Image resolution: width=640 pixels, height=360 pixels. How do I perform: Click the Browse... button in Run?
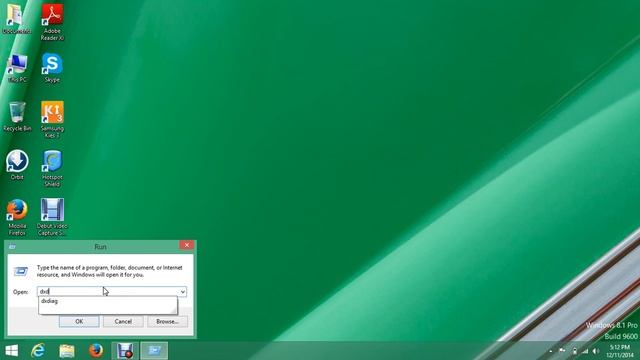(x=167, y=322)
